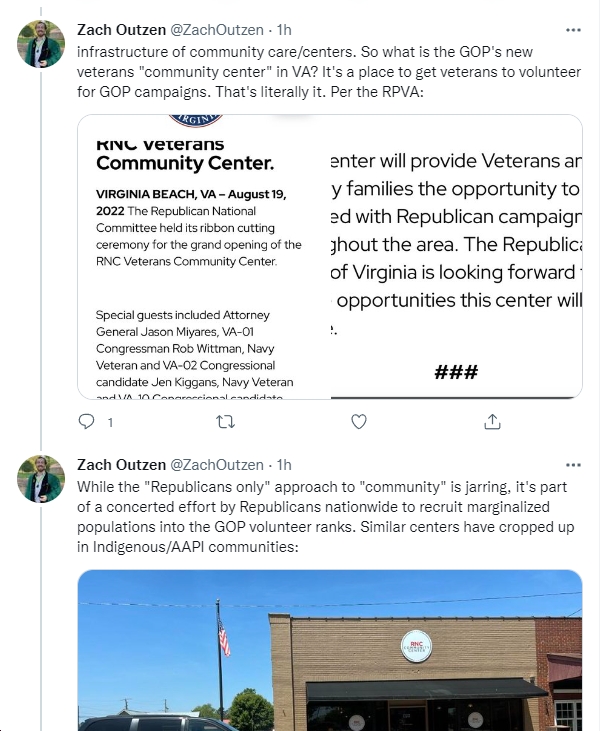
Task: Open the photo of the RNC Community Center building
Action: [330, 650]
